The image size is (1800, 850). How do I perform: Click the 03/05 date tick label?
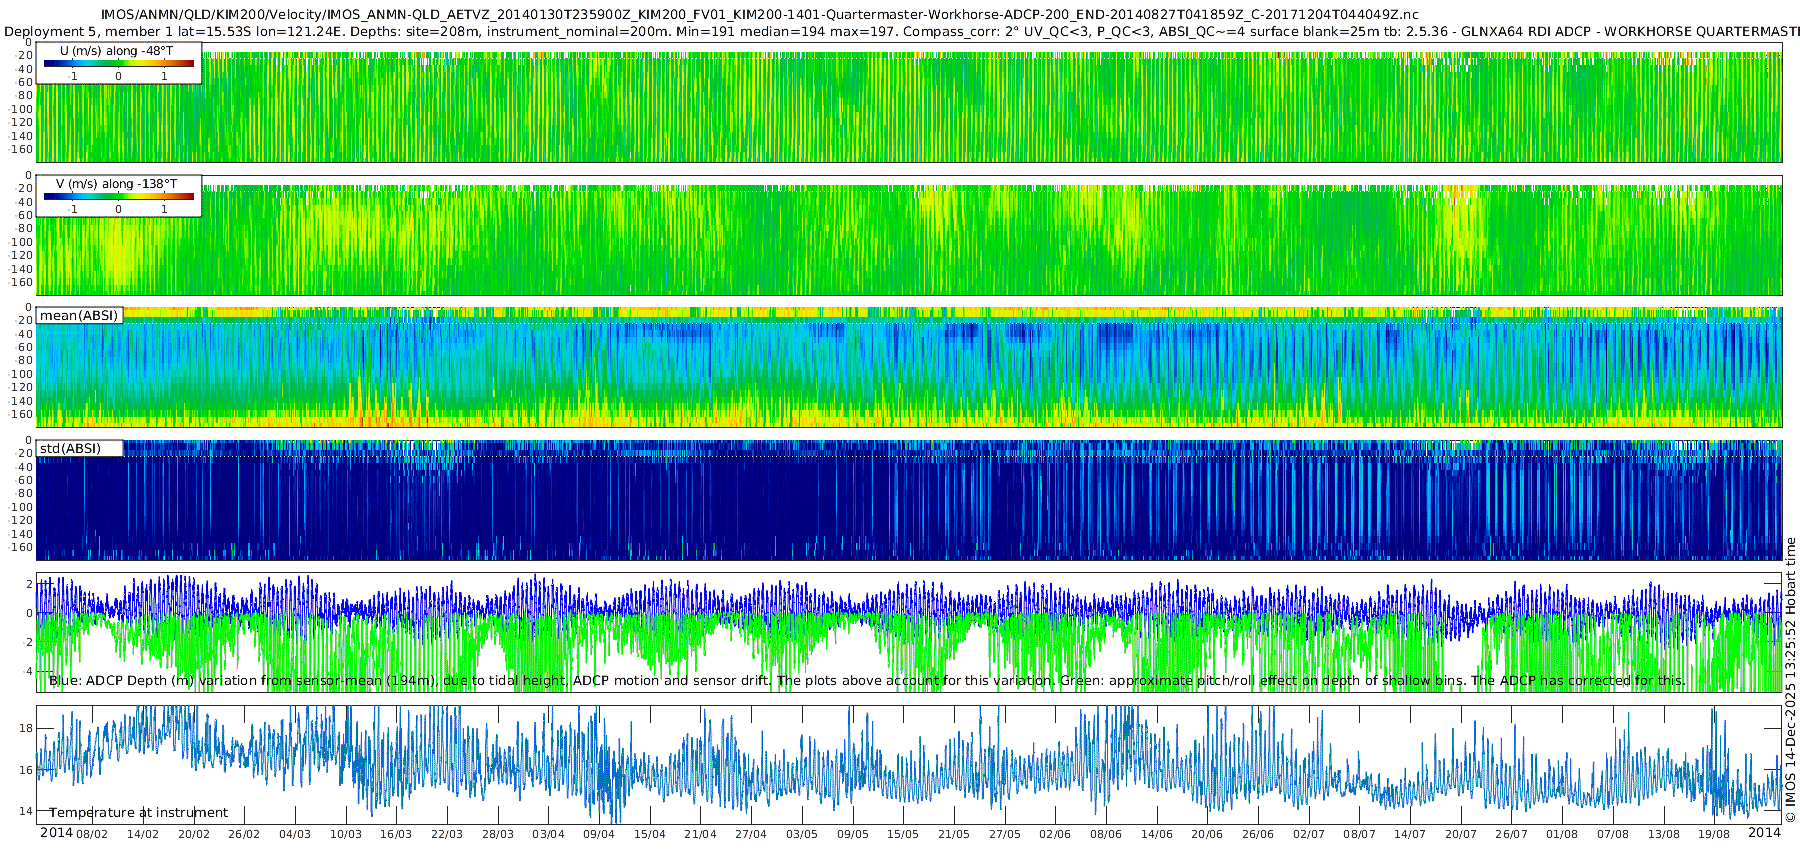pos(802,834)
